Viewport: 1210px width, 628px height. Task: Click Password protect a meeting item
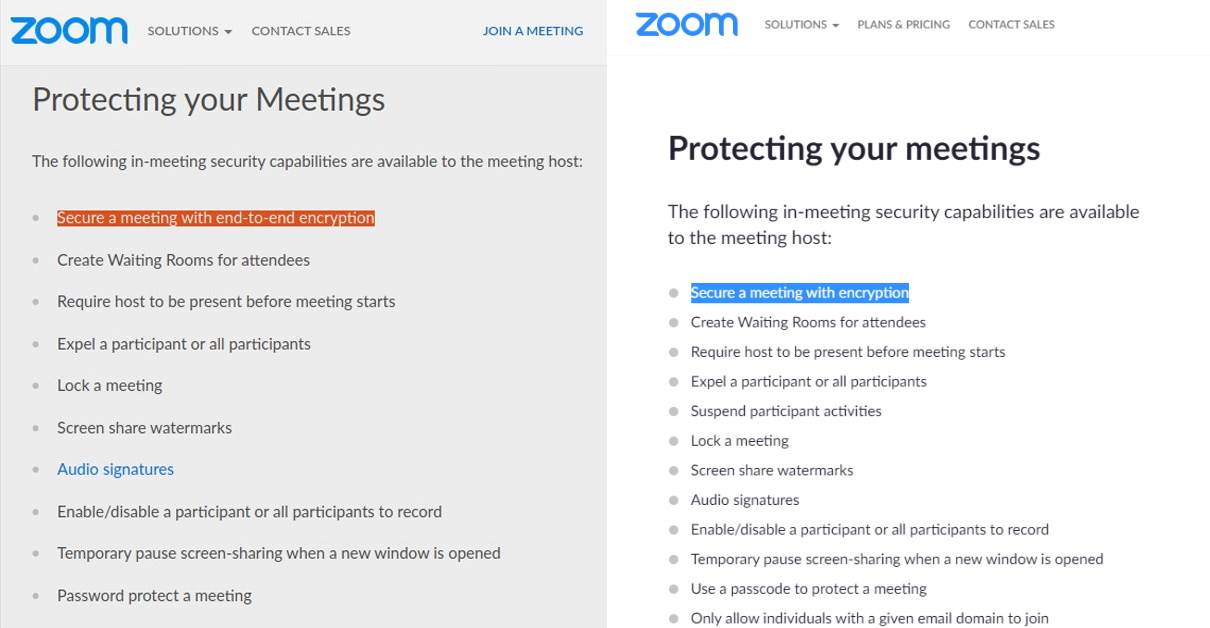click(154, 595)
